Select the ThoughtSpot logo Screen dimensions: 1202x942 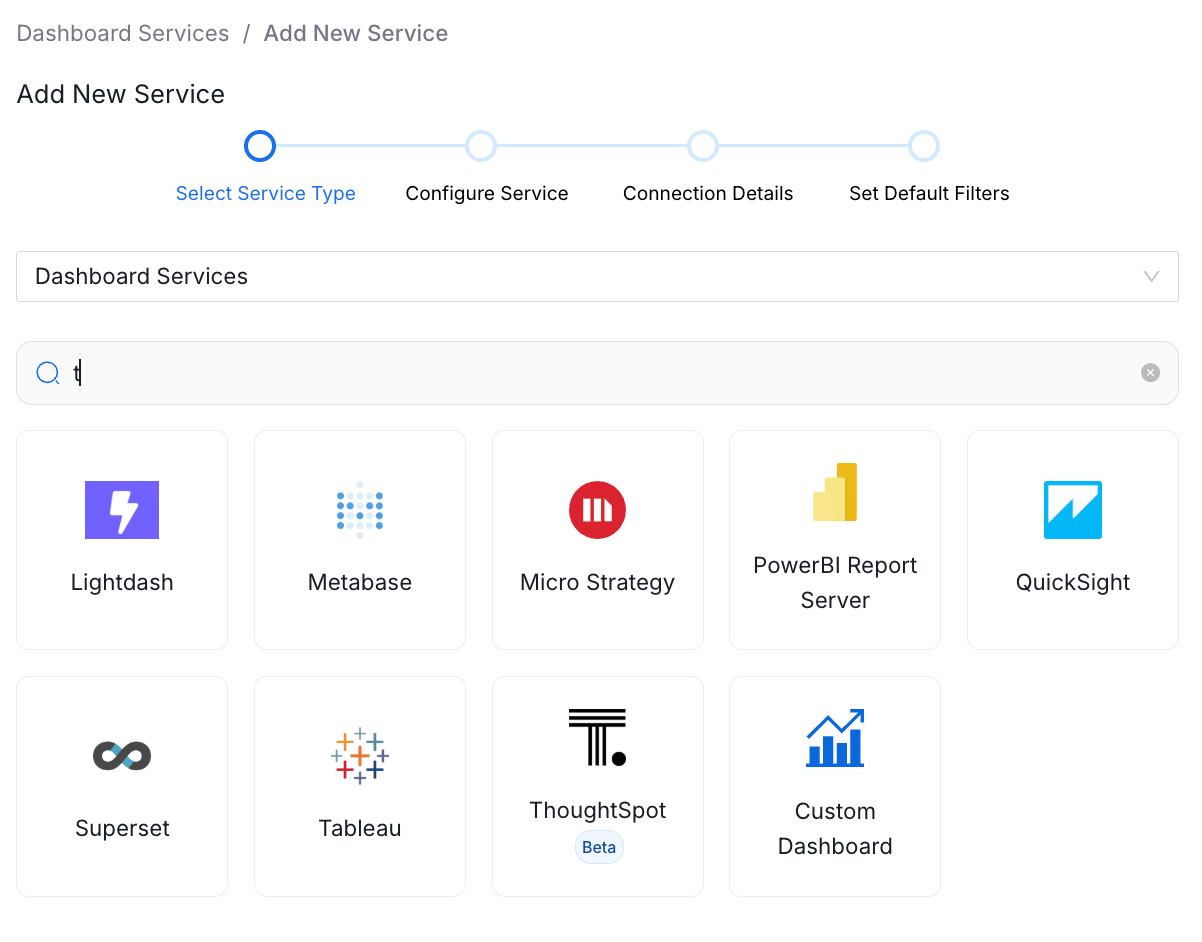tap(598, 738)
